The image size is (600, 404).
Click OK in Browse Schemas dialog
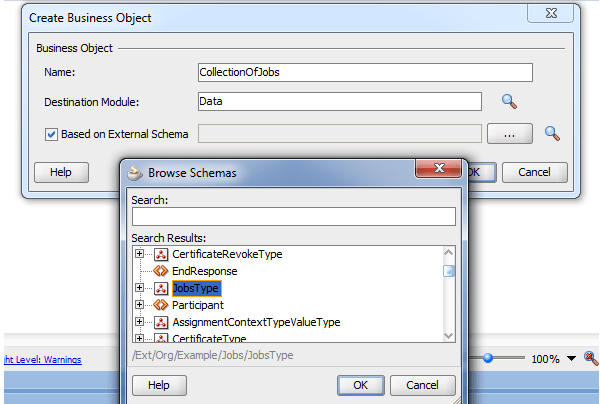point(360,385)
